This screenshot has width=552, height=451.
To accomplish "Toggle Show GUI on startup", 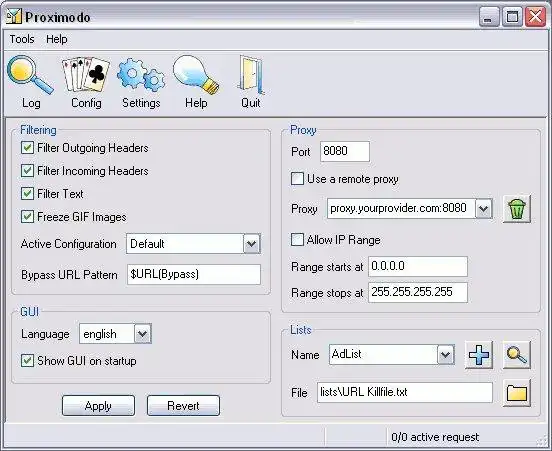I will [27, 361].
